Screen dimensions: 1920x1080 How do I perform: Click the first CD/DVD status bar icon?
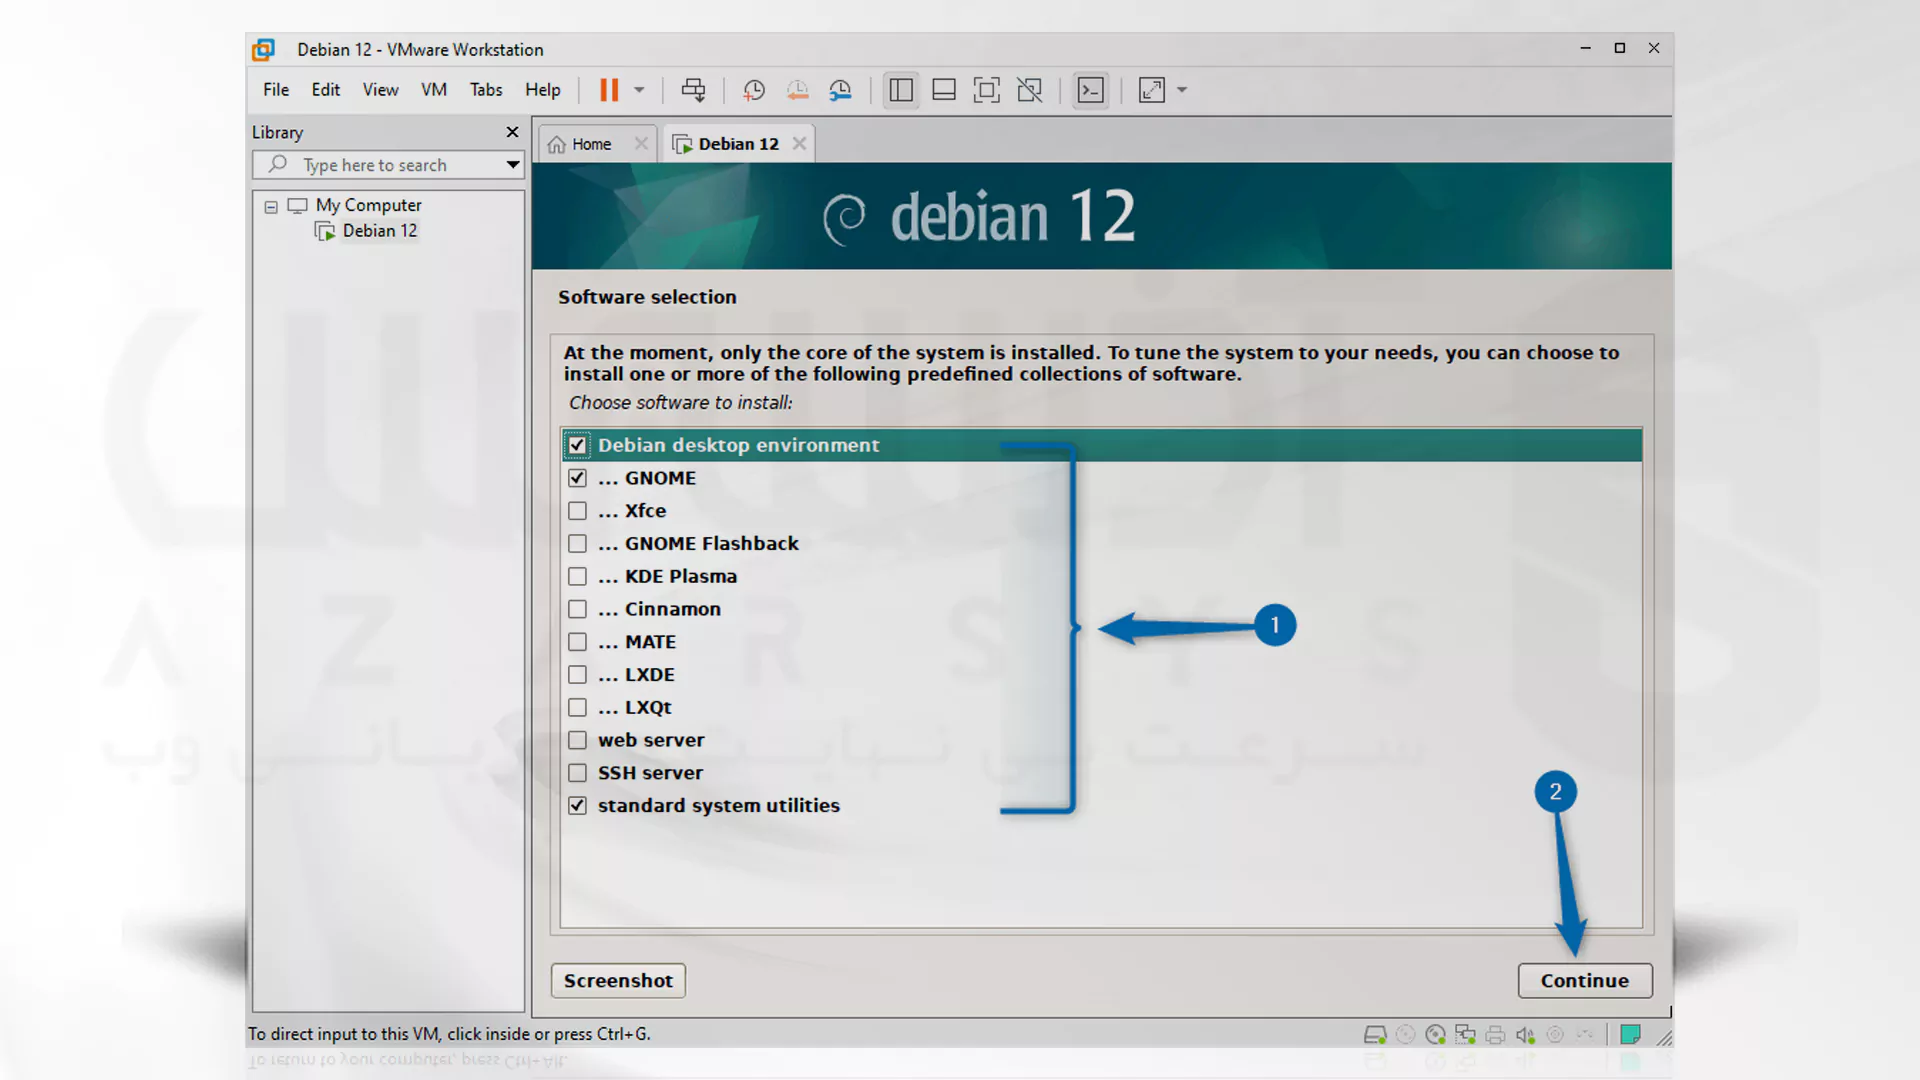pyautogui.click(x=1405, y=1035)
